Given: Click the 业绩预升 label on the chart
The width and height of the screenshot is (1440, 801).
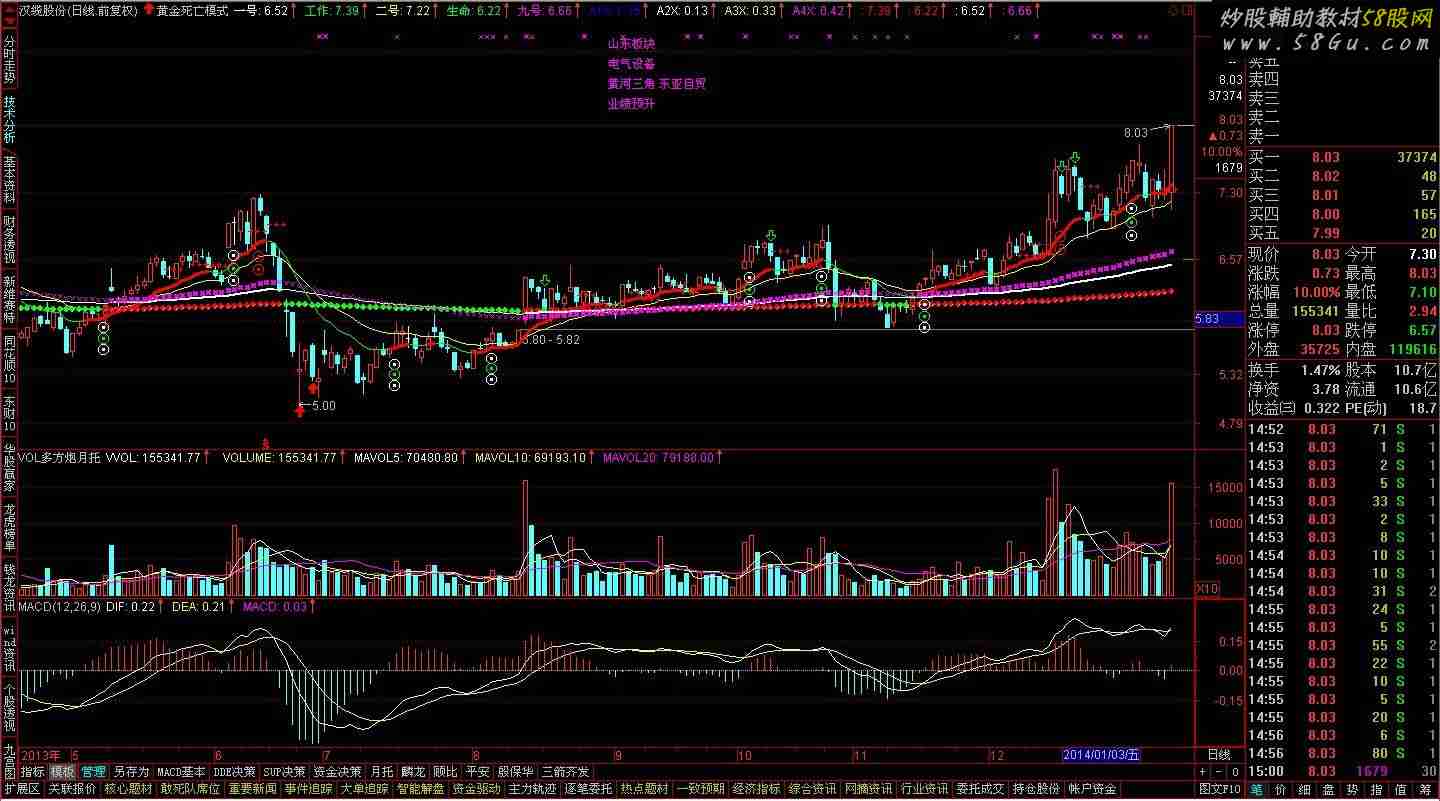Looking at the screenshot, I should point(631,104).
